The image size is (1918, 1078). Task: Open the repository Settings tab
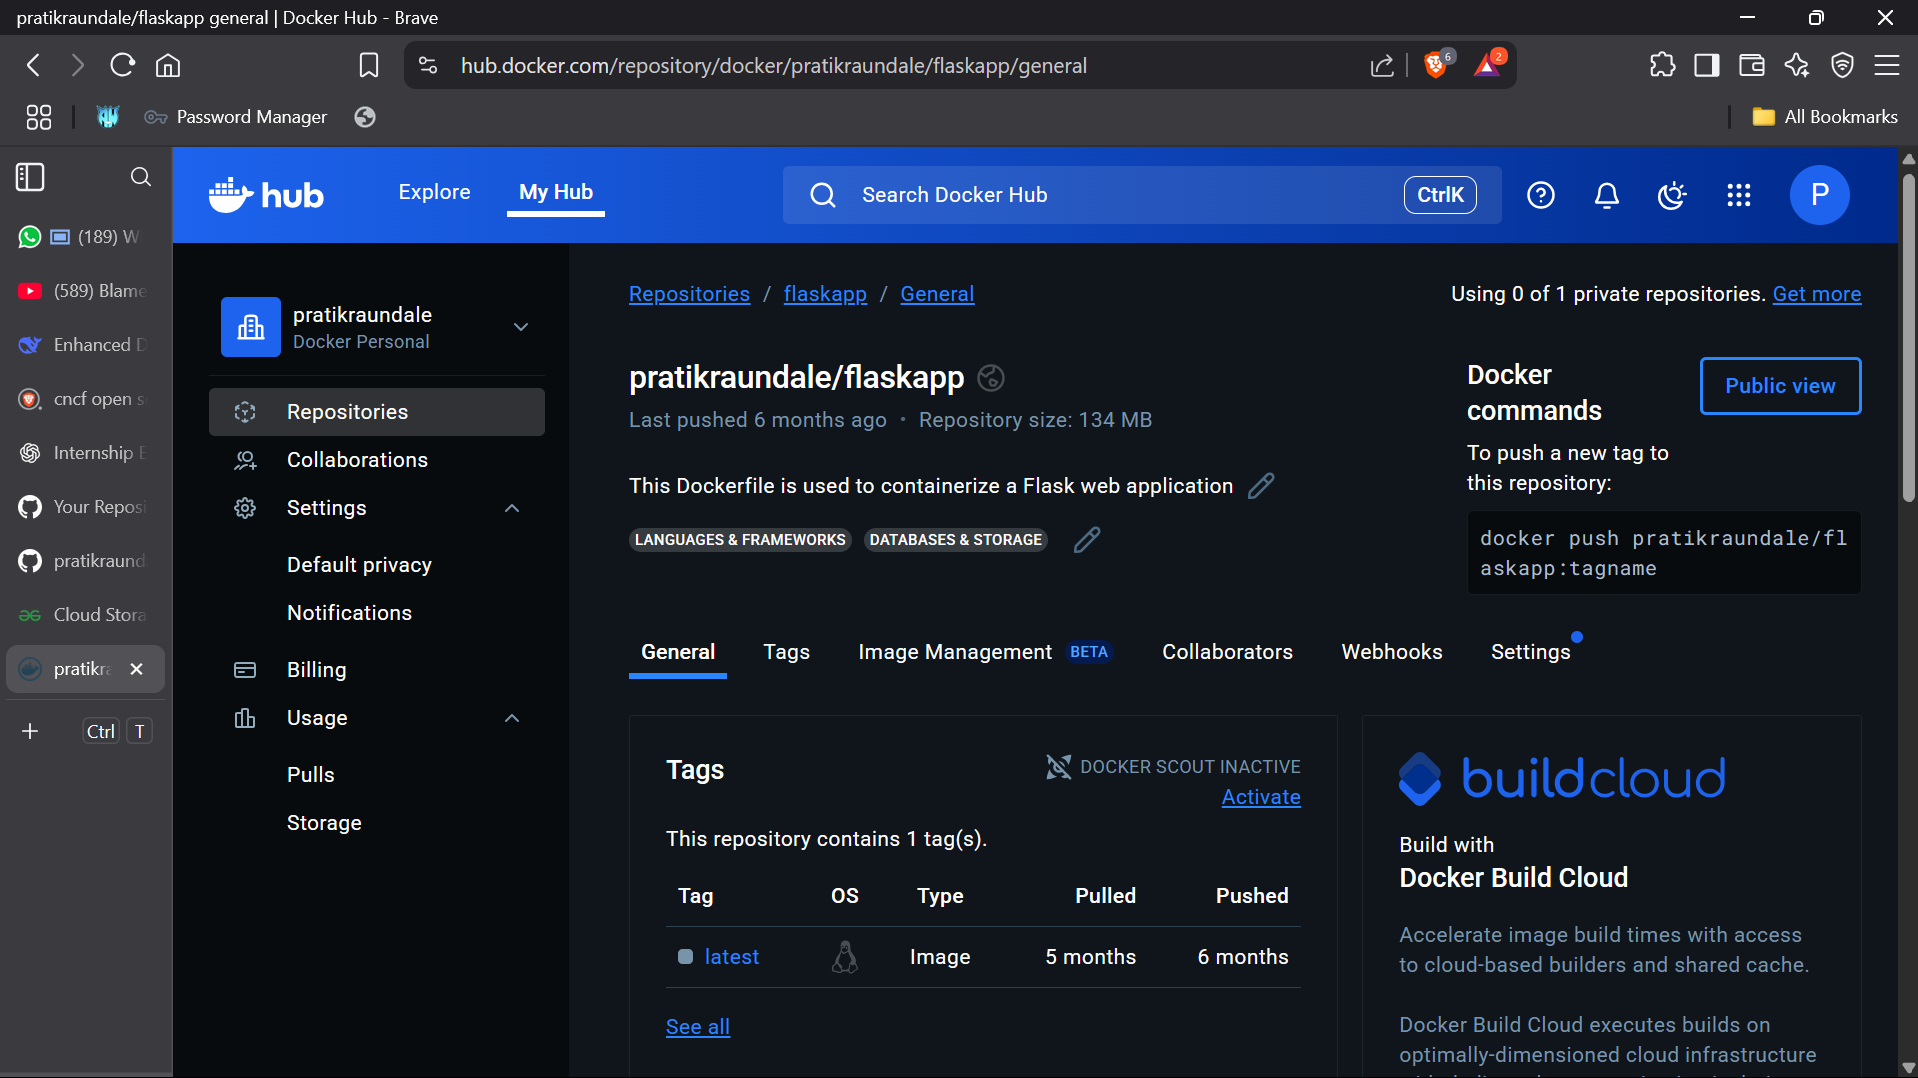pos(1530,652)
